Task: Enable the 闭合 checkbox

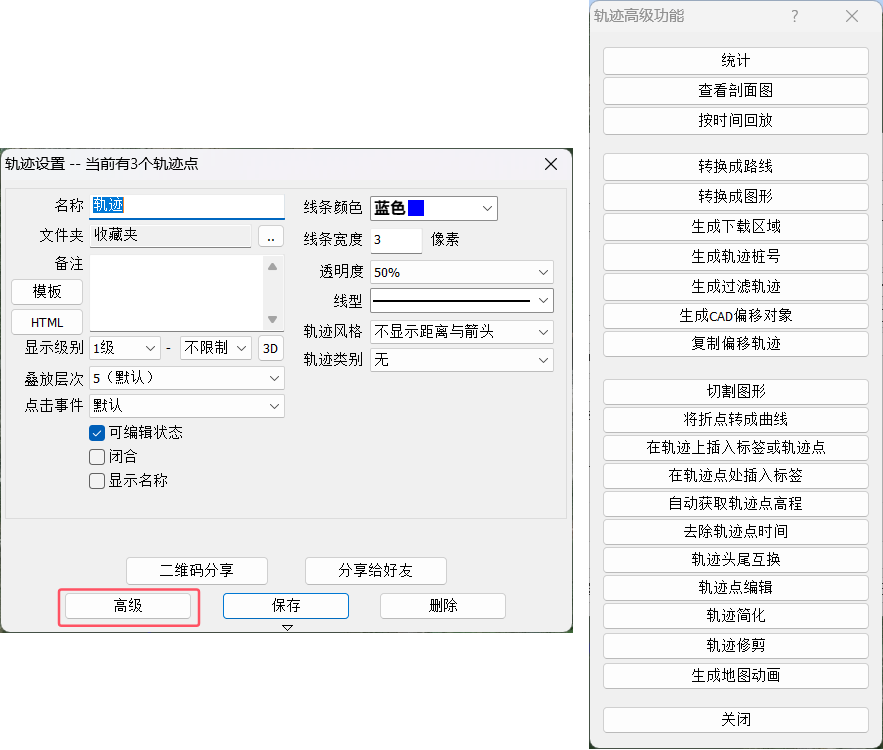Action: pos(97,457)
